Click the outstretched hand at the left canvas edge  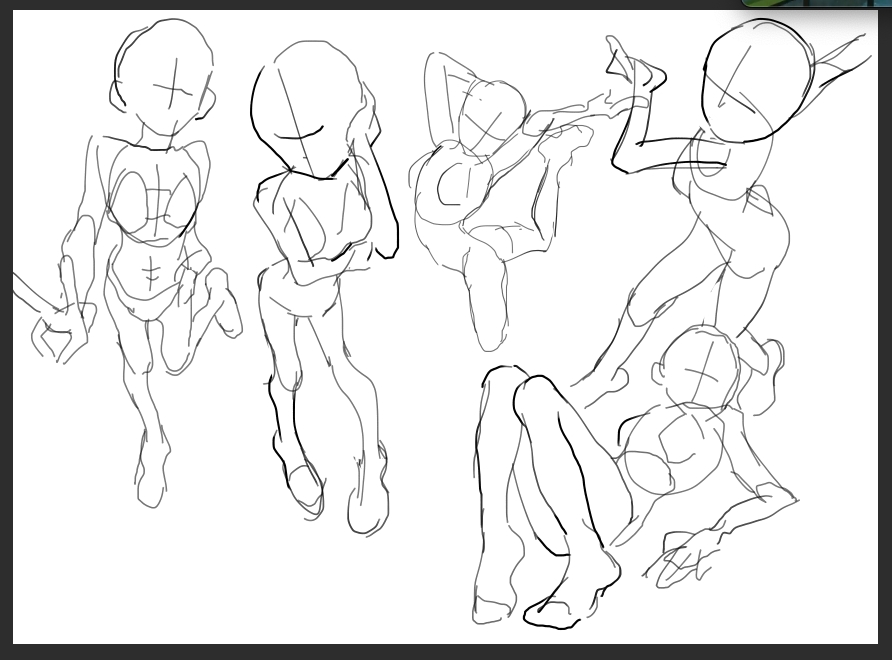55,332
